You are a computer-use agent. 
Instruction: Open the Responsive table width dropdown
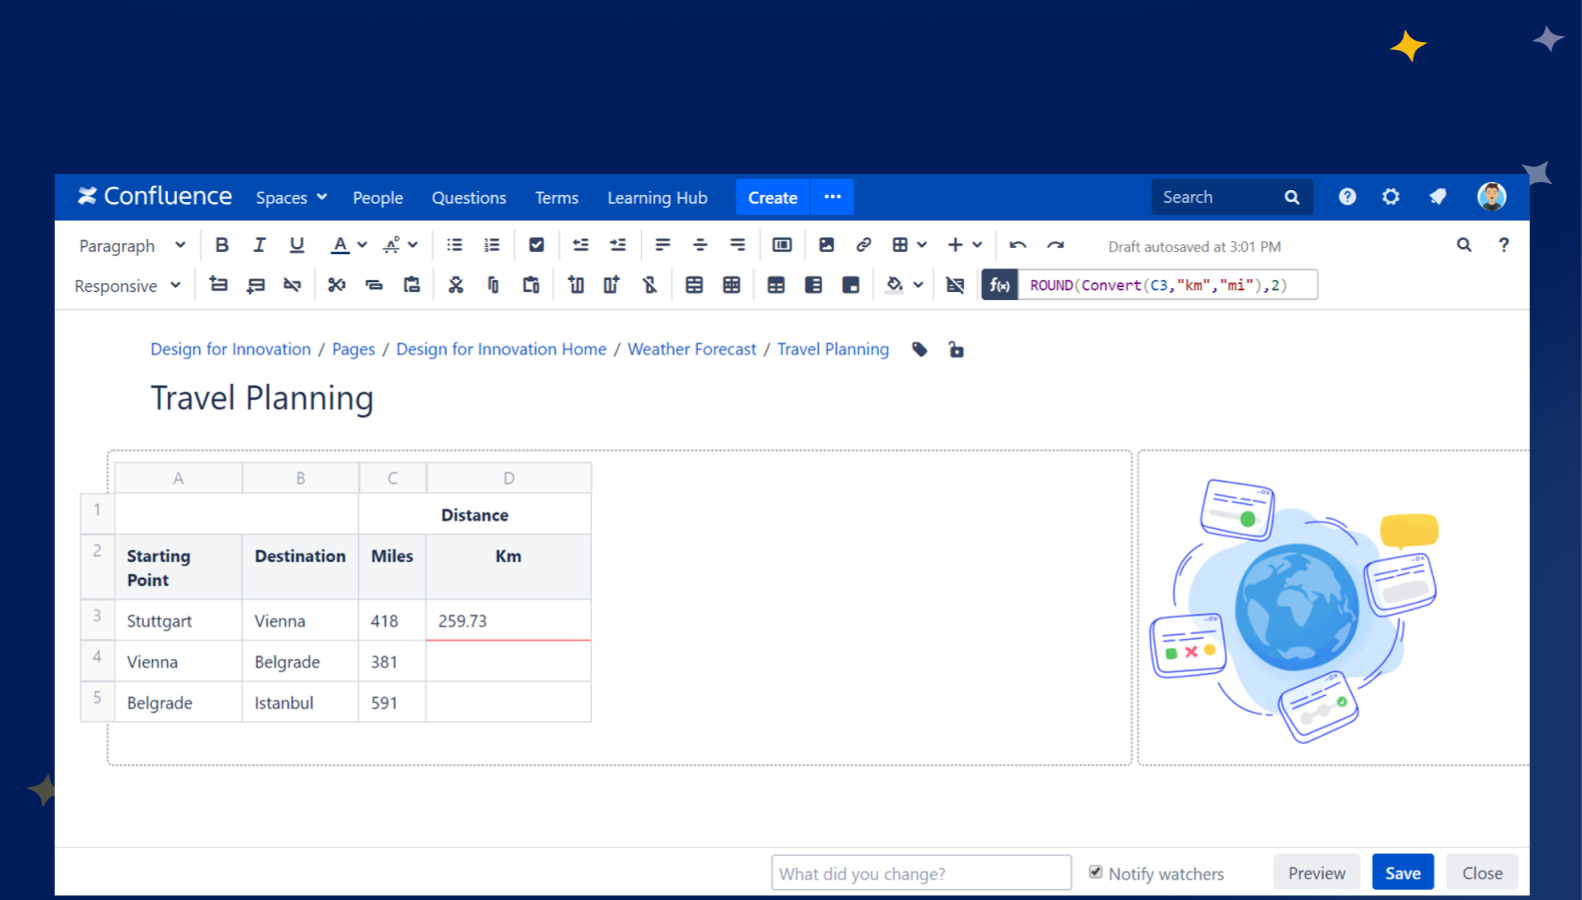tap(127, 286)
